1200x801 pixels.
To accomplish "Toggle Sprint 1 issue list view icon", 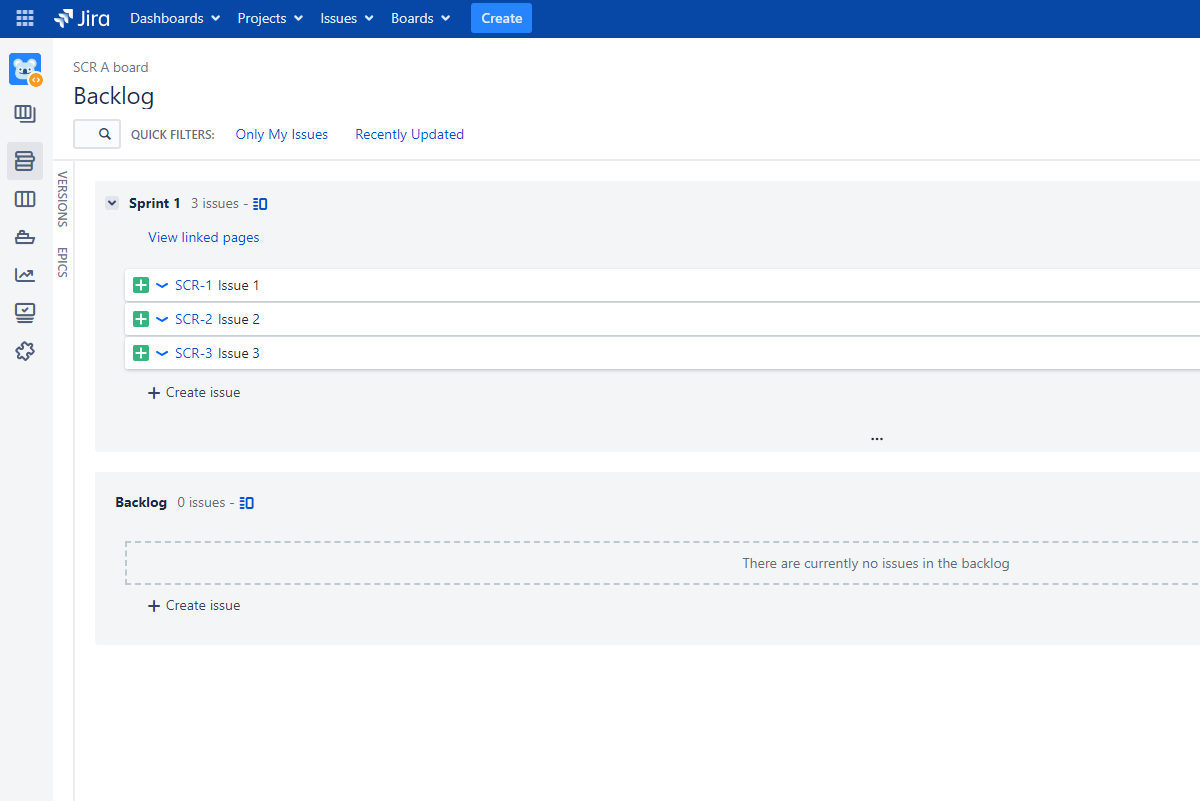I will pyautogui.click(x=260, y=203).
